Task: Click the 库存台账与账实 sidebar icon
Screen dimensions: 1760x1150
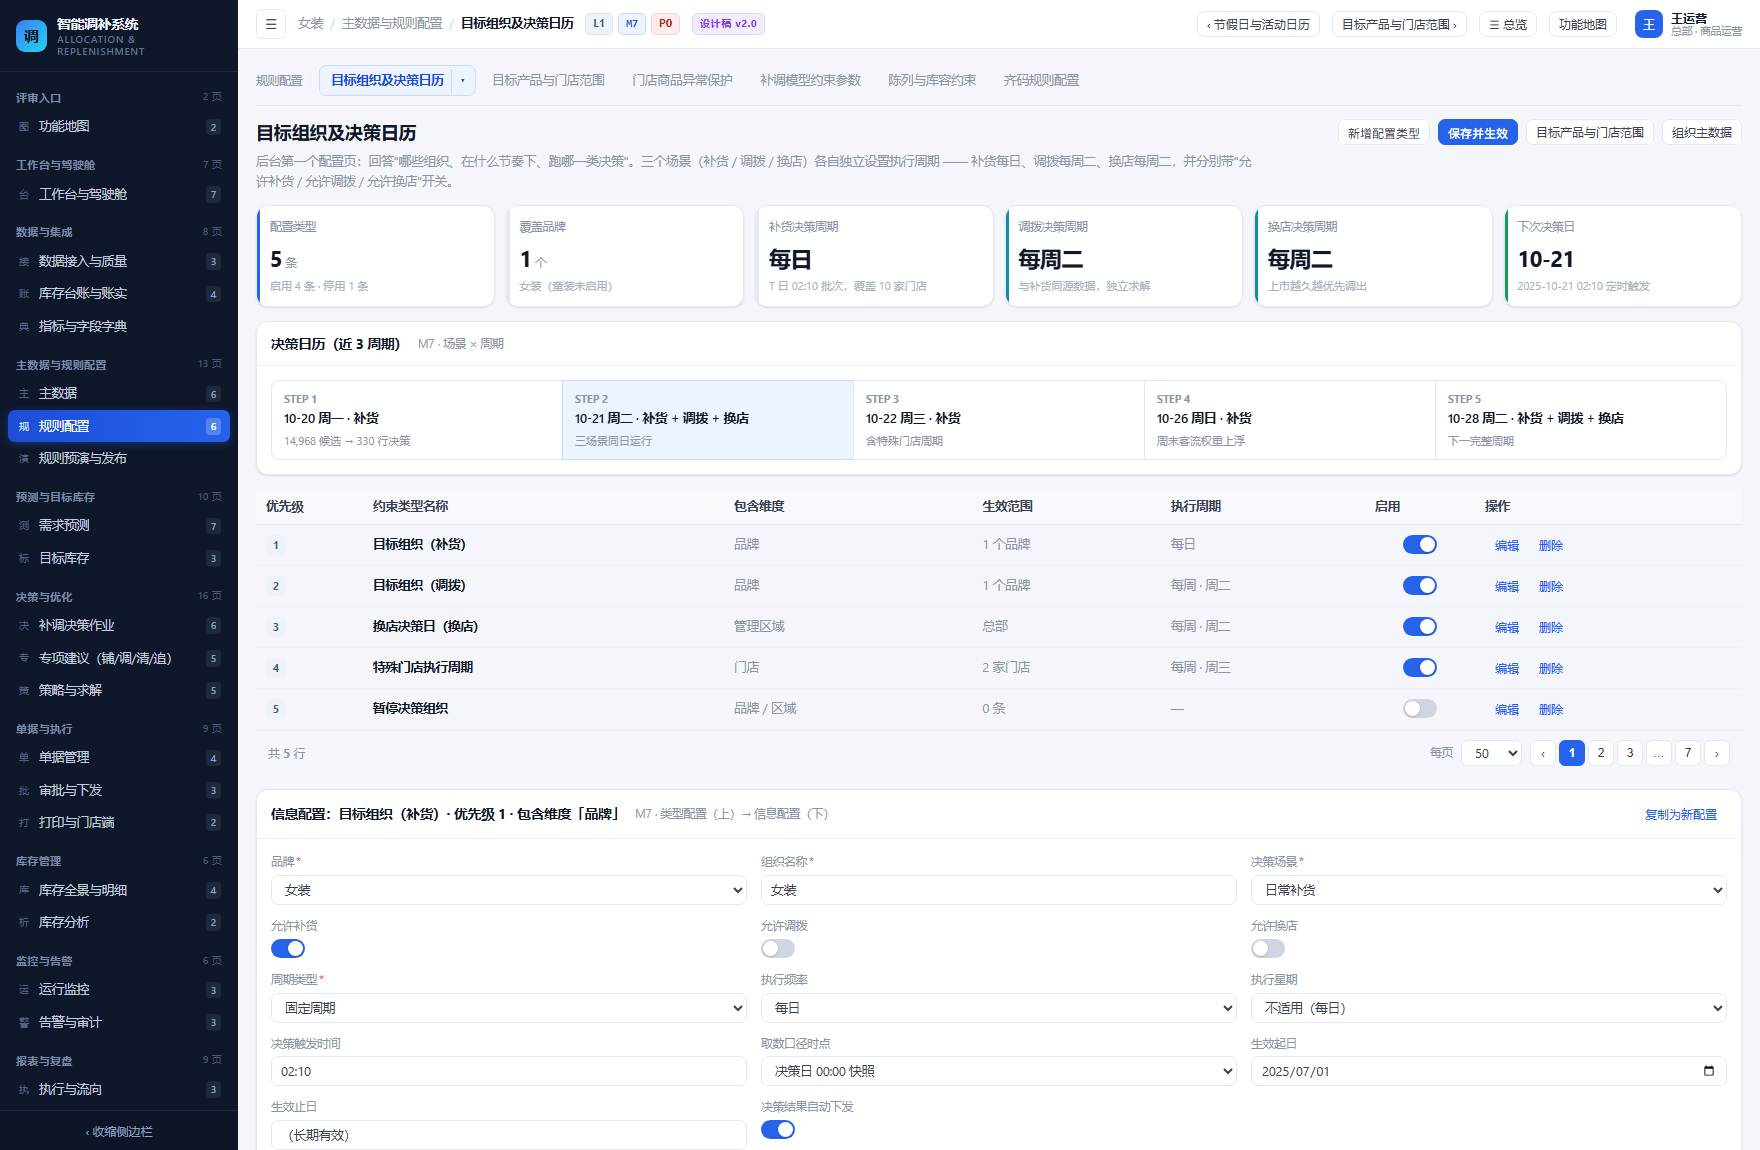Action: (24, 294)
